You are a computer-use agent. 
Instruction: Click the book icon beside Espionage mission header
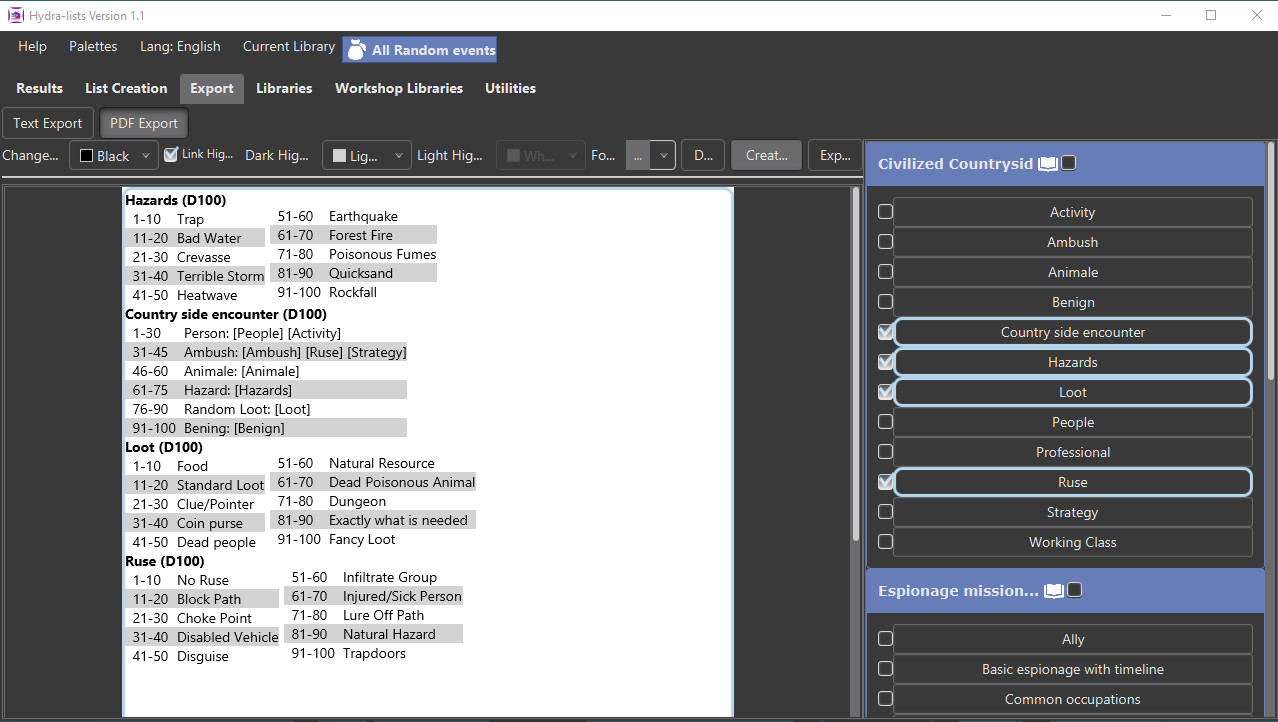[x=1053, y=590]
